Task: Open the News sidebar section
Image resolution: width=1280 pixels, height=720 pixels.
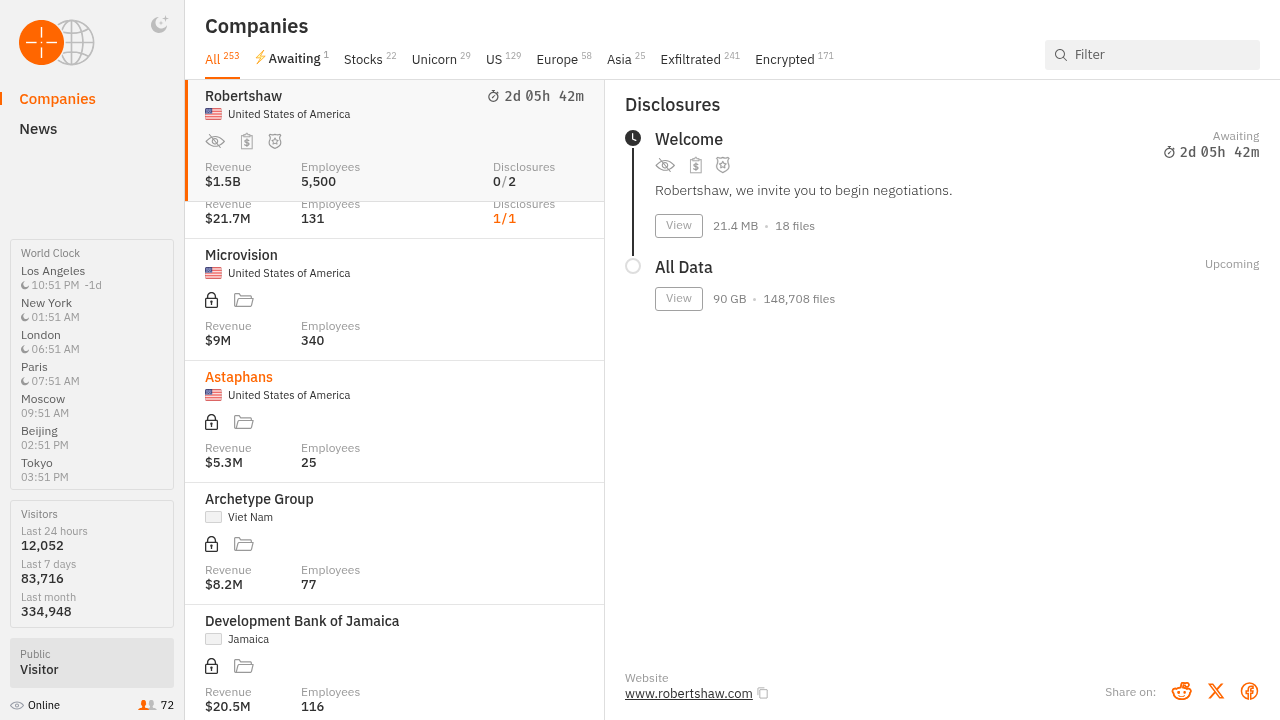Action: click(38, 129)
